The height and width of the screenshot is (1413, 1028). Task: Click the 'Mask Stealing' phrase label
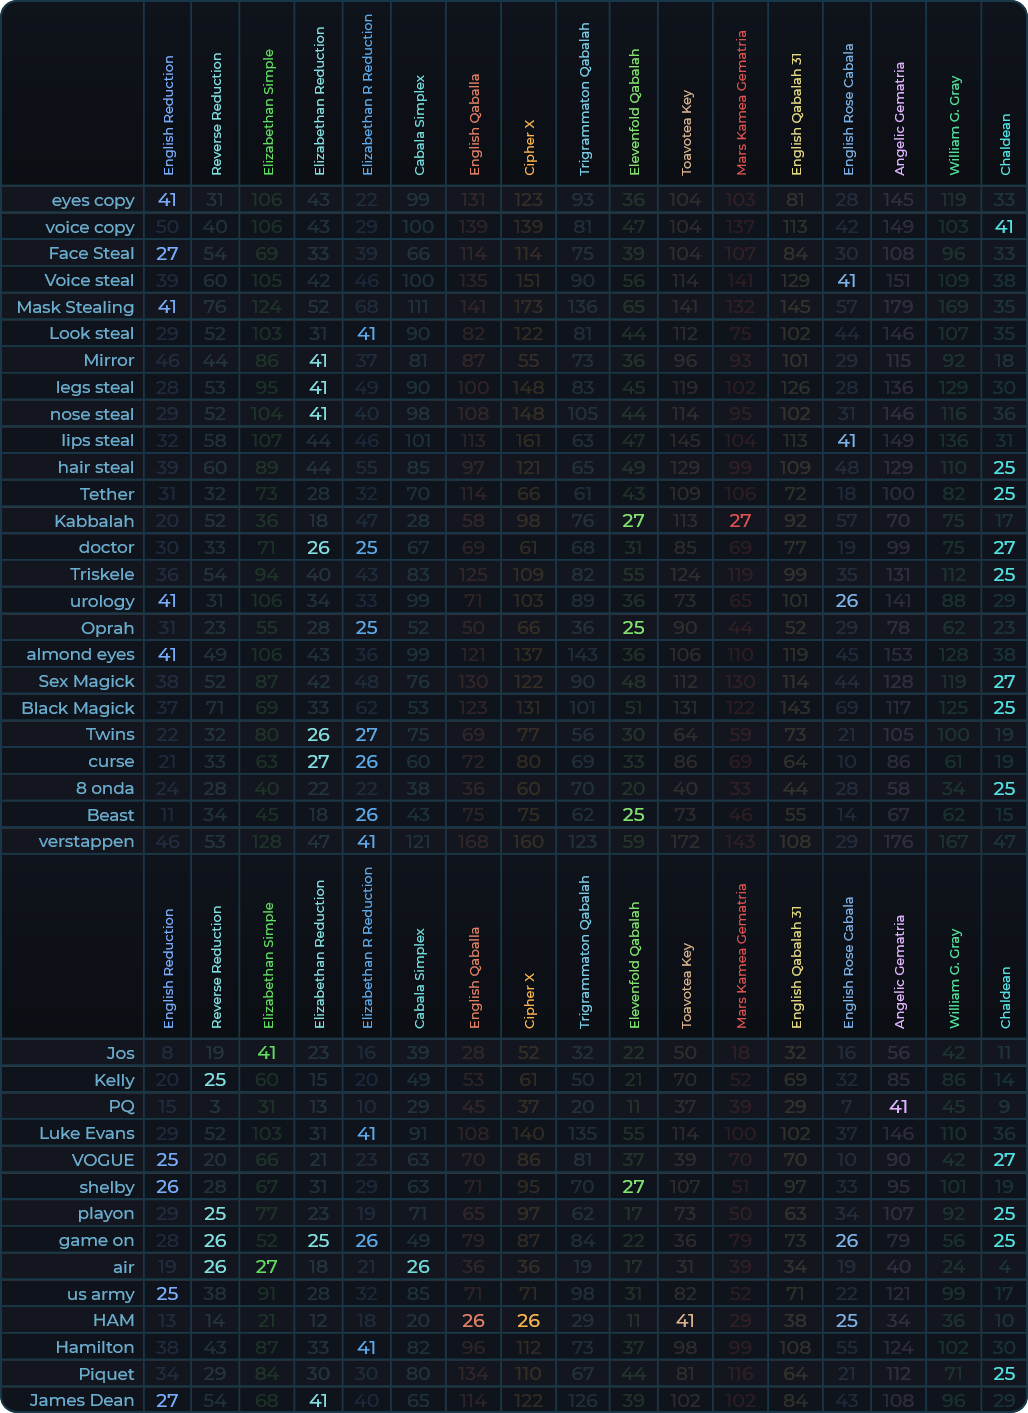click(x=75, y=307)
